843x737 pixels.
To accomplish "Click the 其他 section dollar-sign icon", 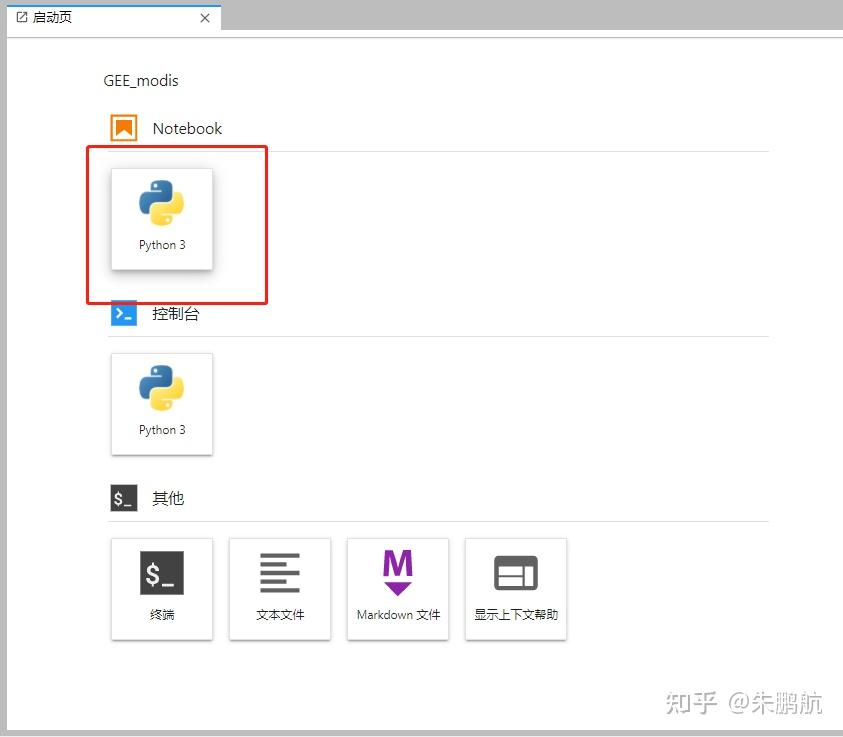I will (x=124, y=498).
